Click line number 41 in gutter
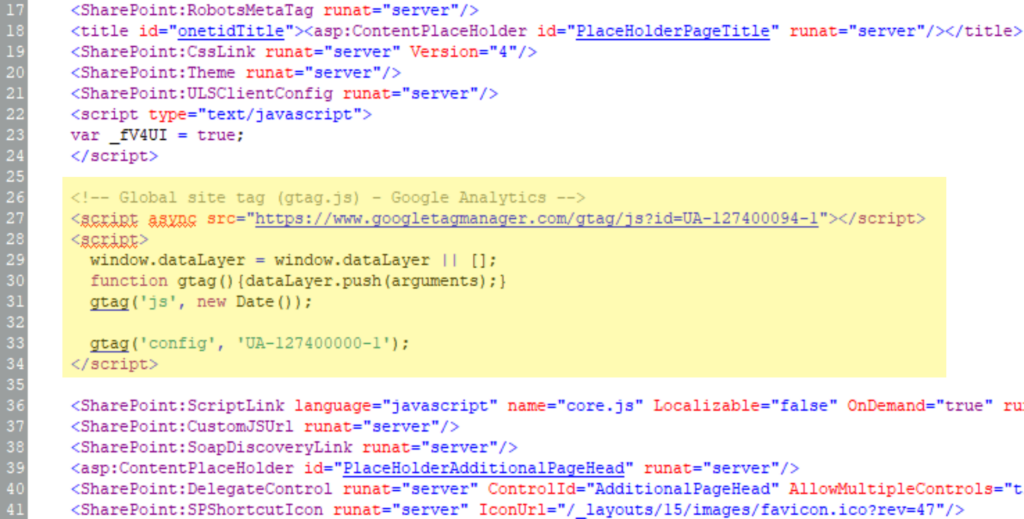Viewport: 1024px width, 519px height. tap(15, 510)
